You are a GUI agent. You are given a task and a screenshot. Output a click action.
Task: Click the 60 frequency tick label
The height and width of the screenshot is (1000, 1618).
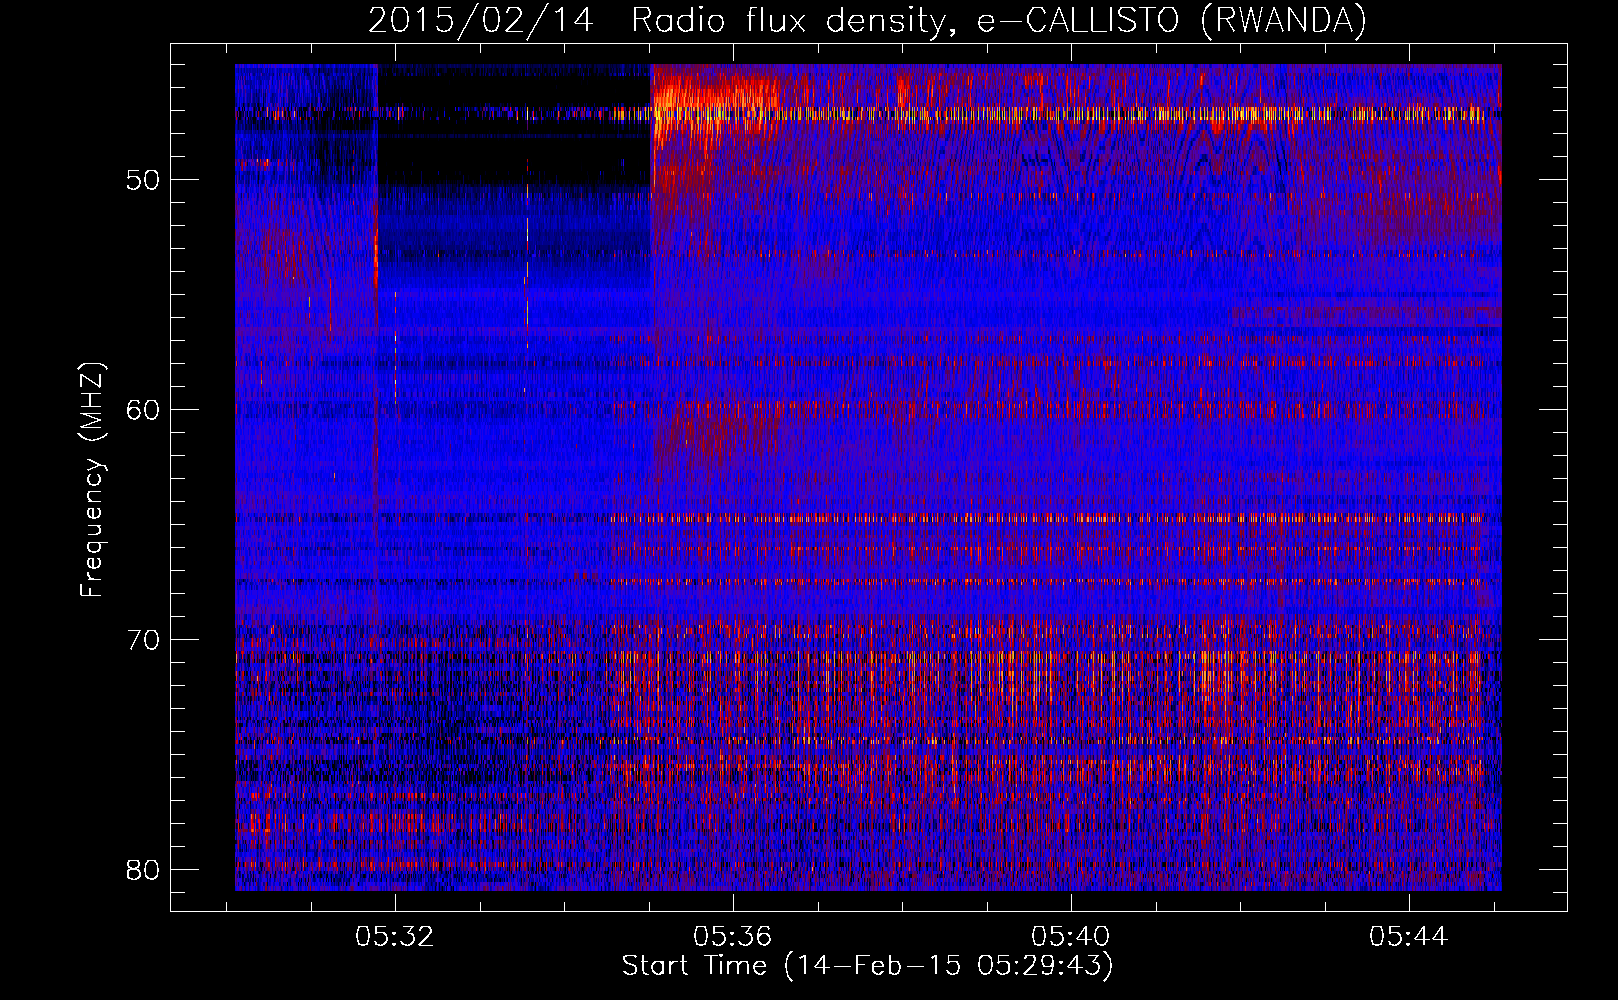pyautogui.click(x=144, y=410)
